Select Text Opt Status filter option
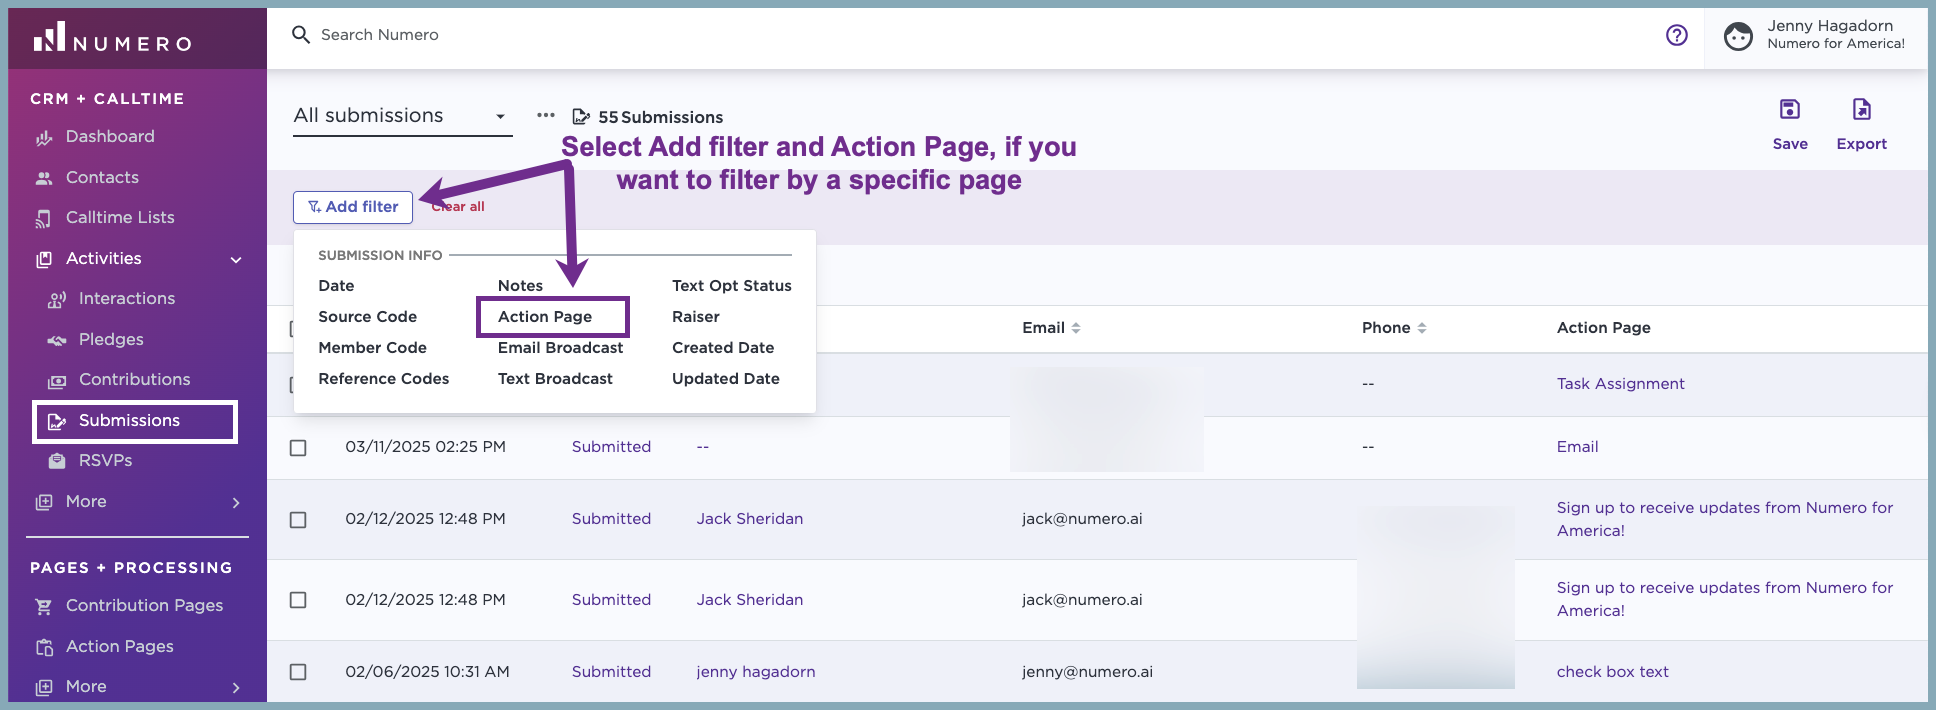 pyautogui.click(x=731, y=286)
